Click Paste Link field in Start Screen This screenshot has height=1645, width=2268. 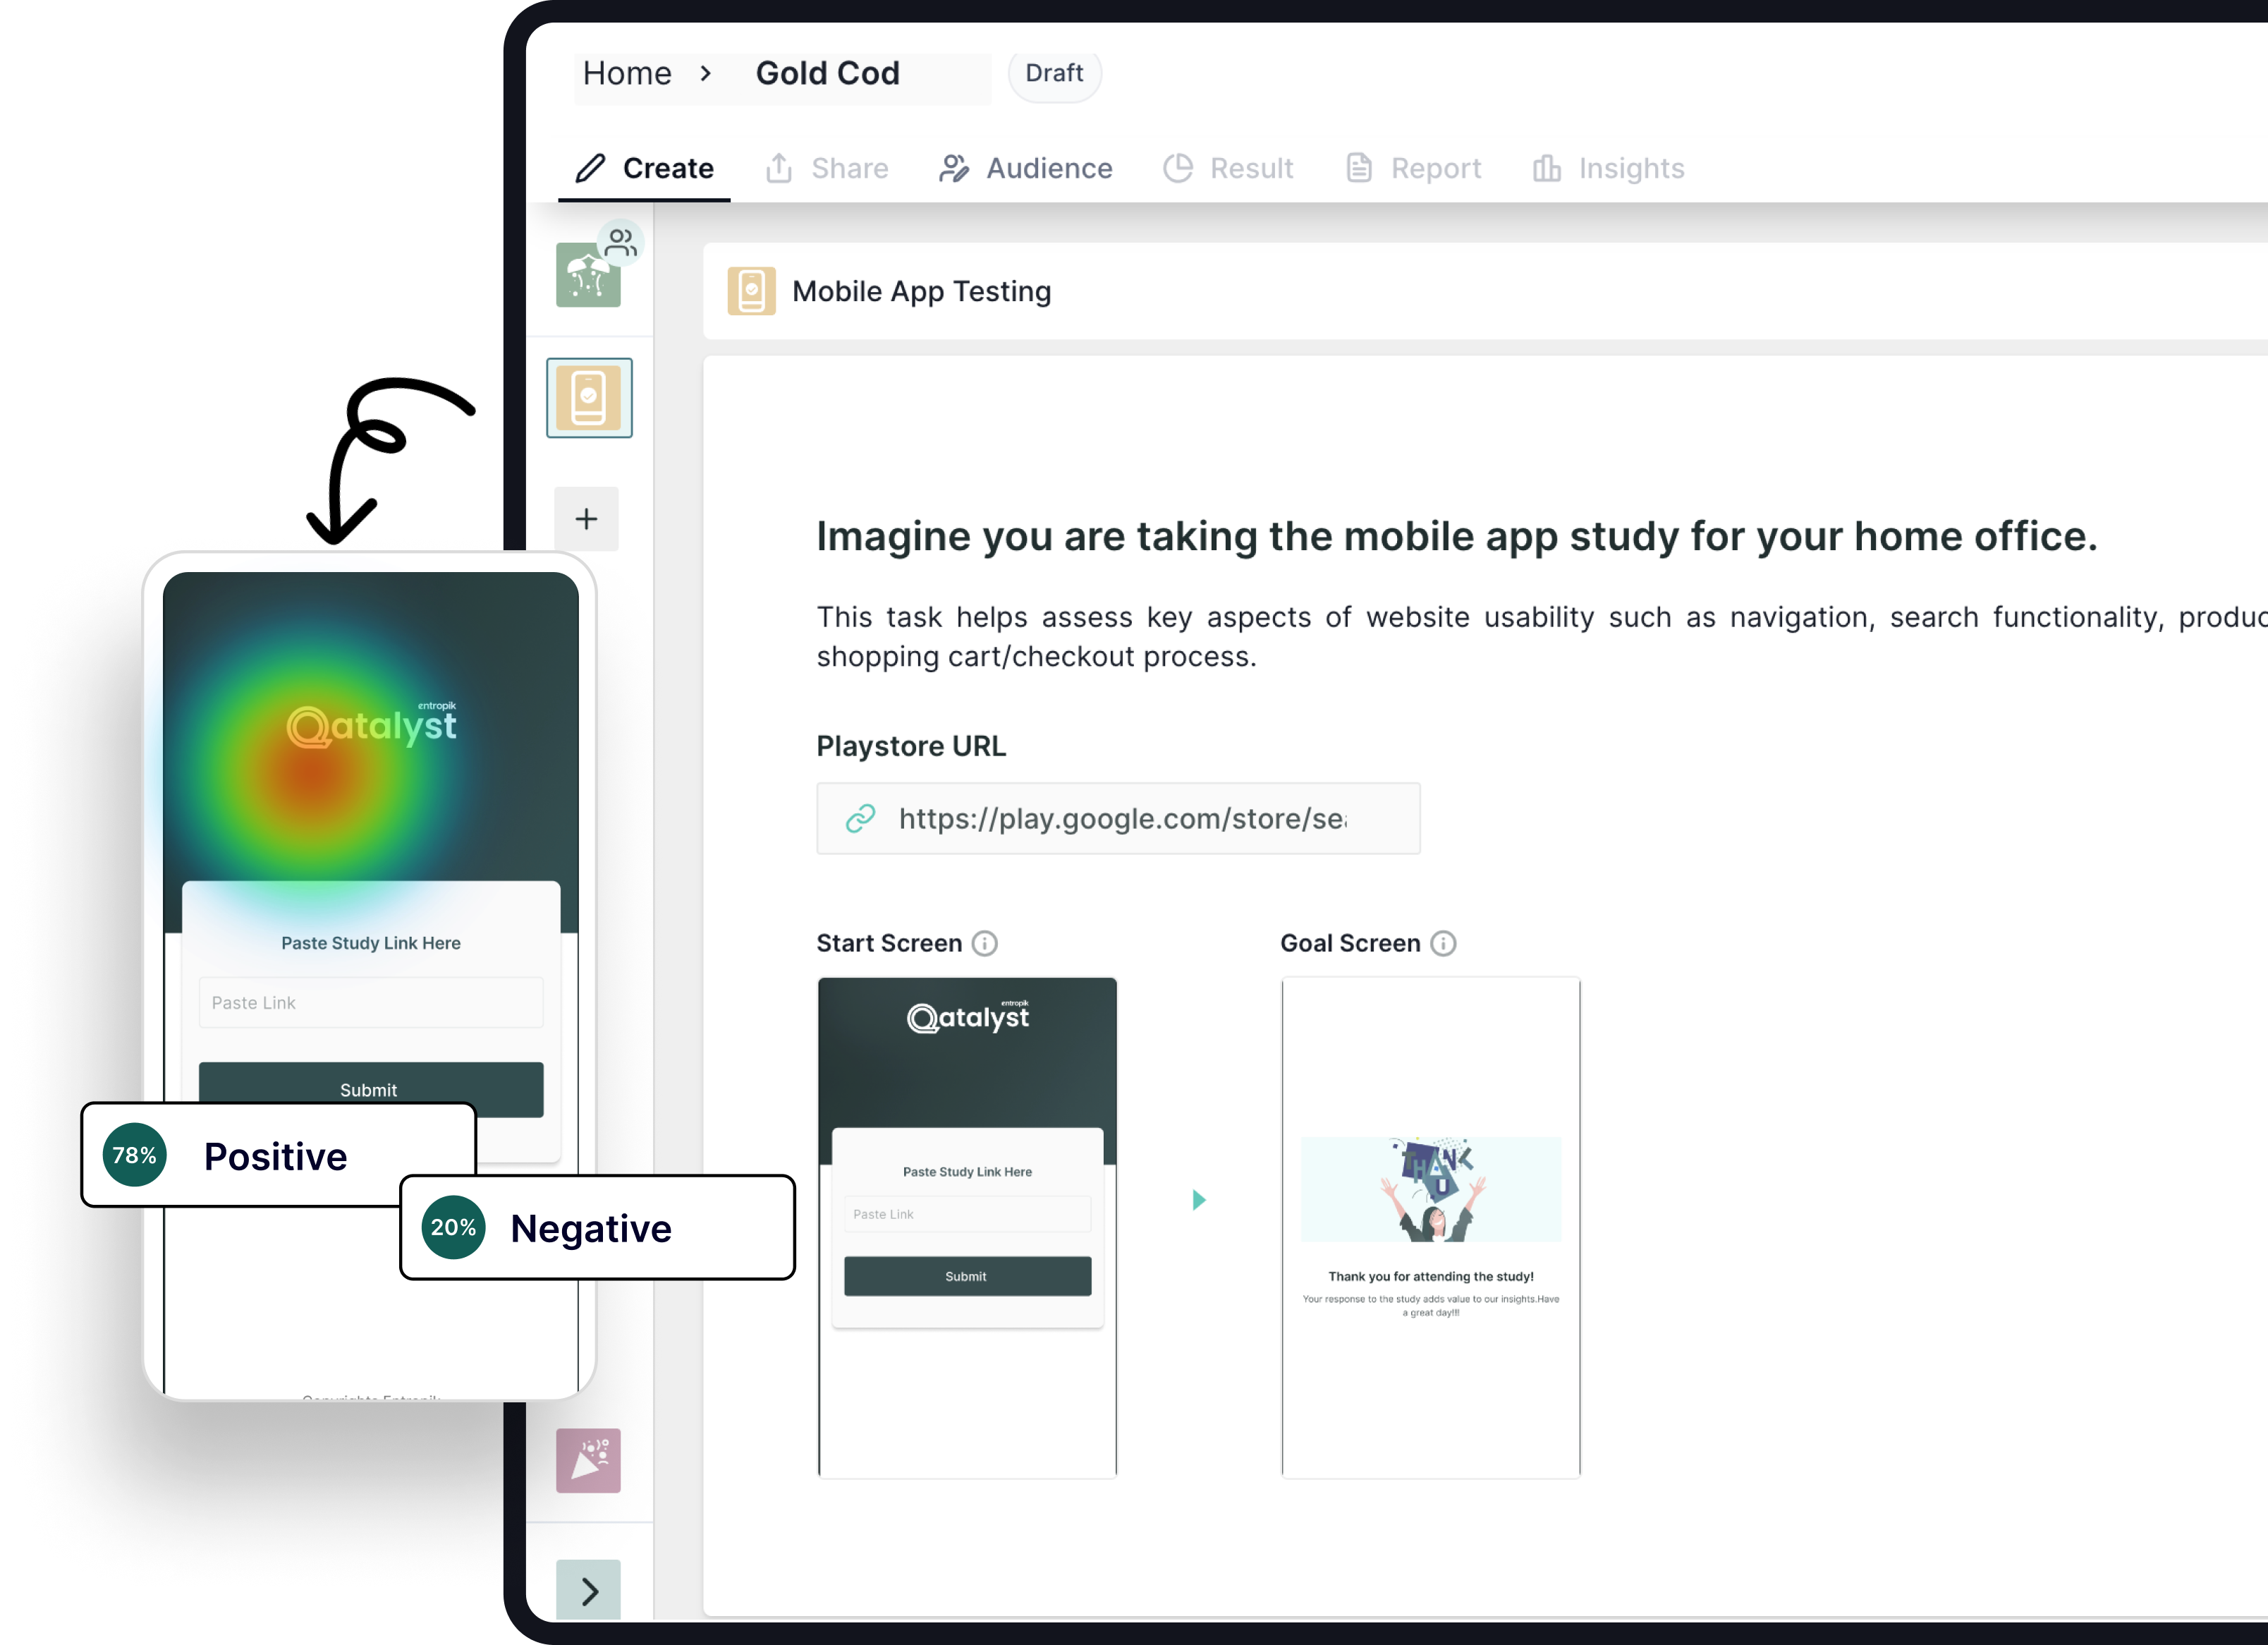pyautogui.click(x=967, y=1214)
